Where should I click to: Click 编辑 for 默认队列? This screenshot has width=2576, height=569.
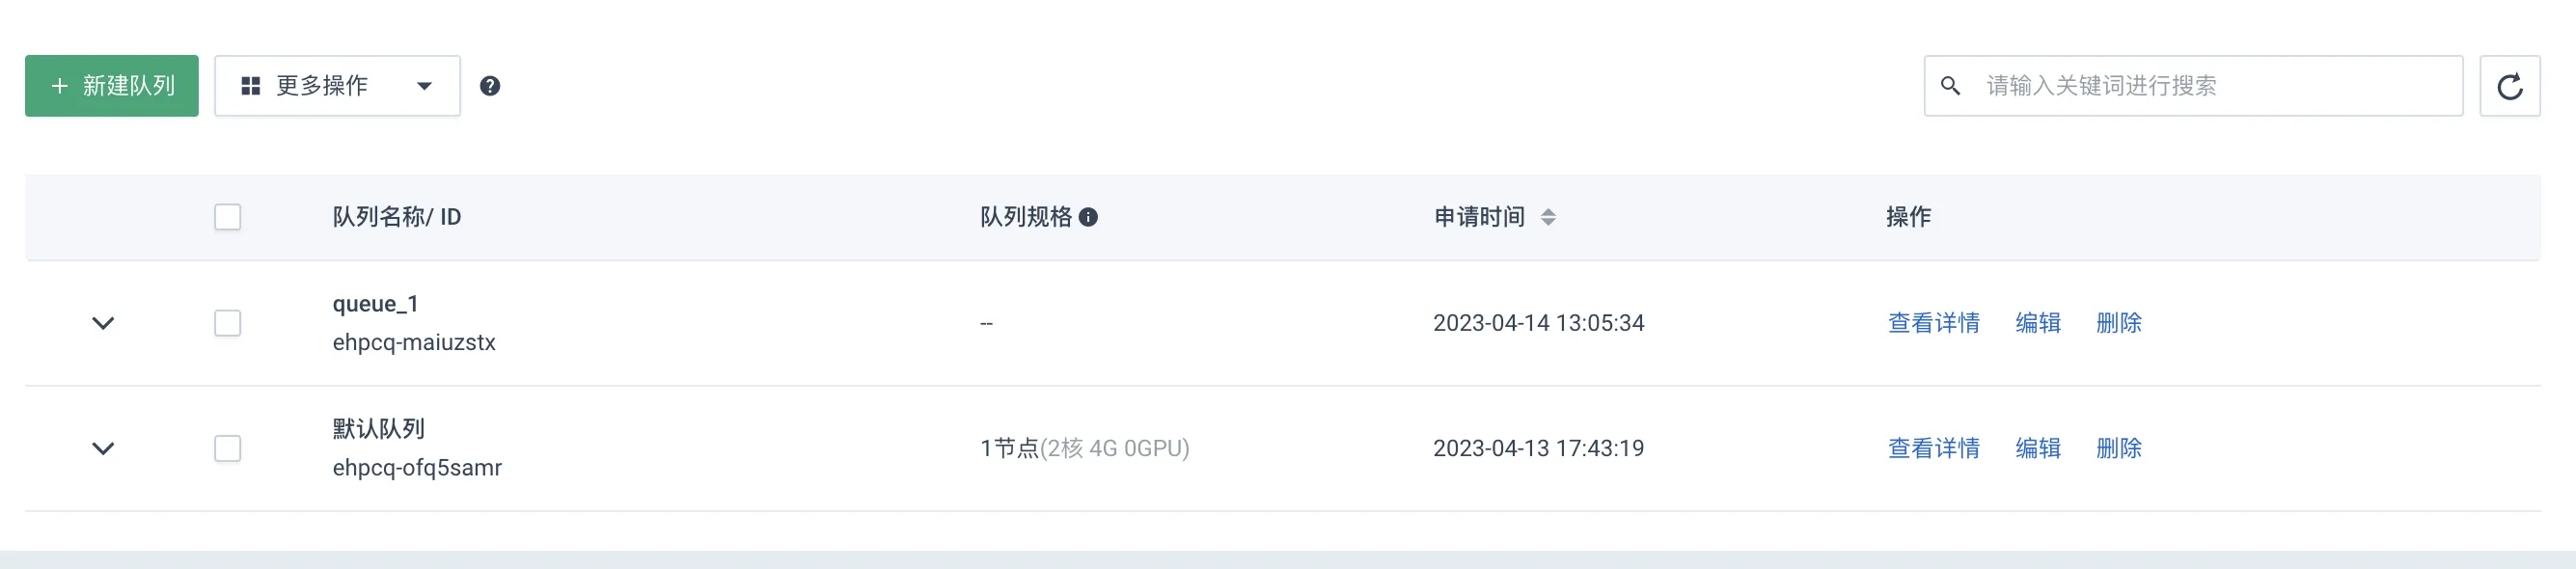coord(2038,448)
